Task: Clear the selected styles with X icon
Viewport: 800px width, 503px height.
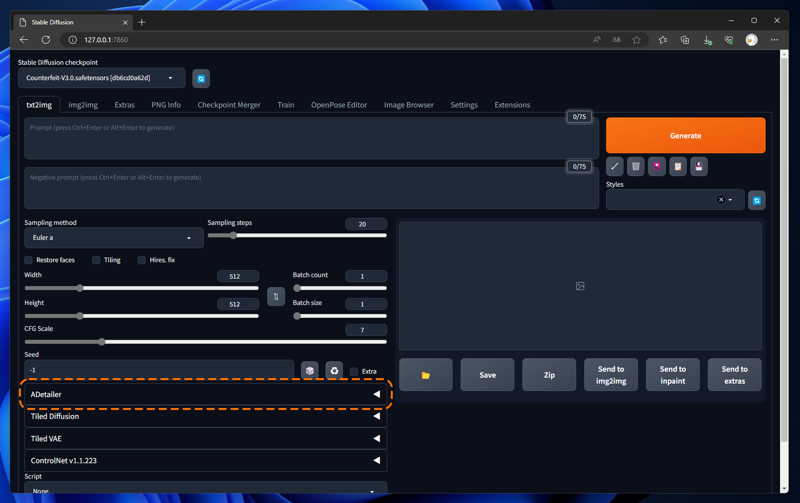Action: click(x=721, y=200)
